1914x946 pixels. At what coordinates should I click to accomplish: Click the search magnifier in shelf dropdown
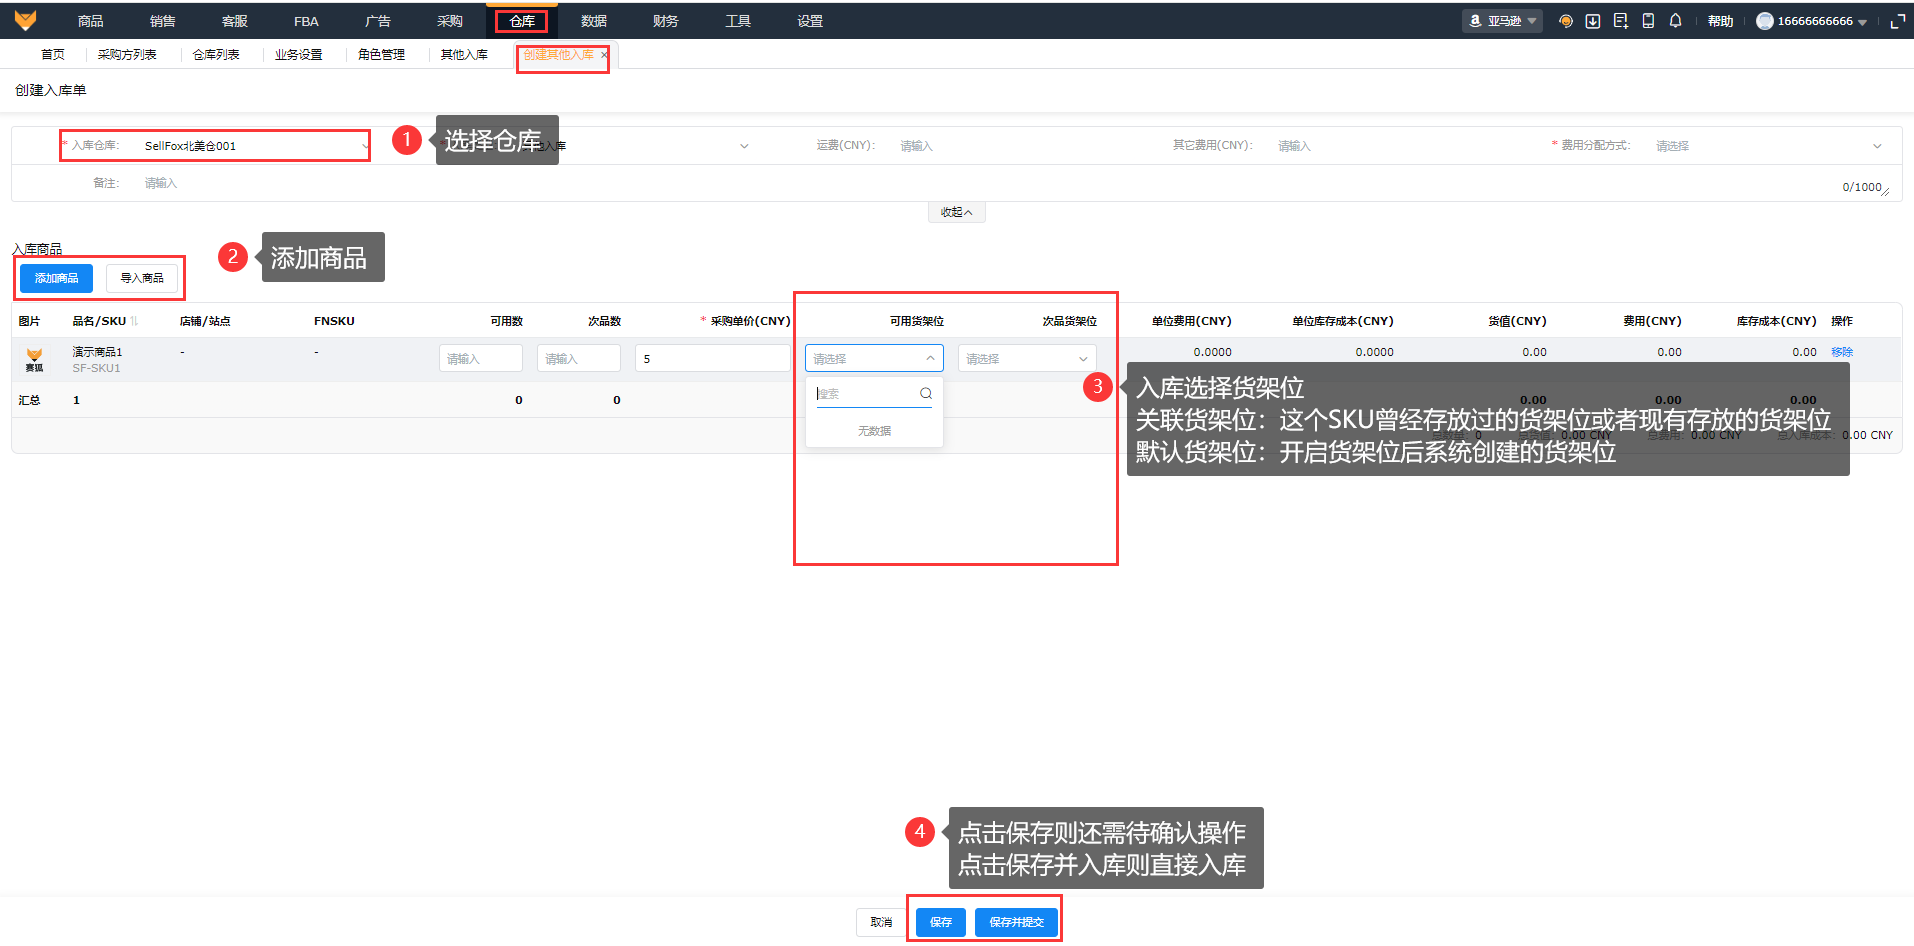(x=926, y=393)
